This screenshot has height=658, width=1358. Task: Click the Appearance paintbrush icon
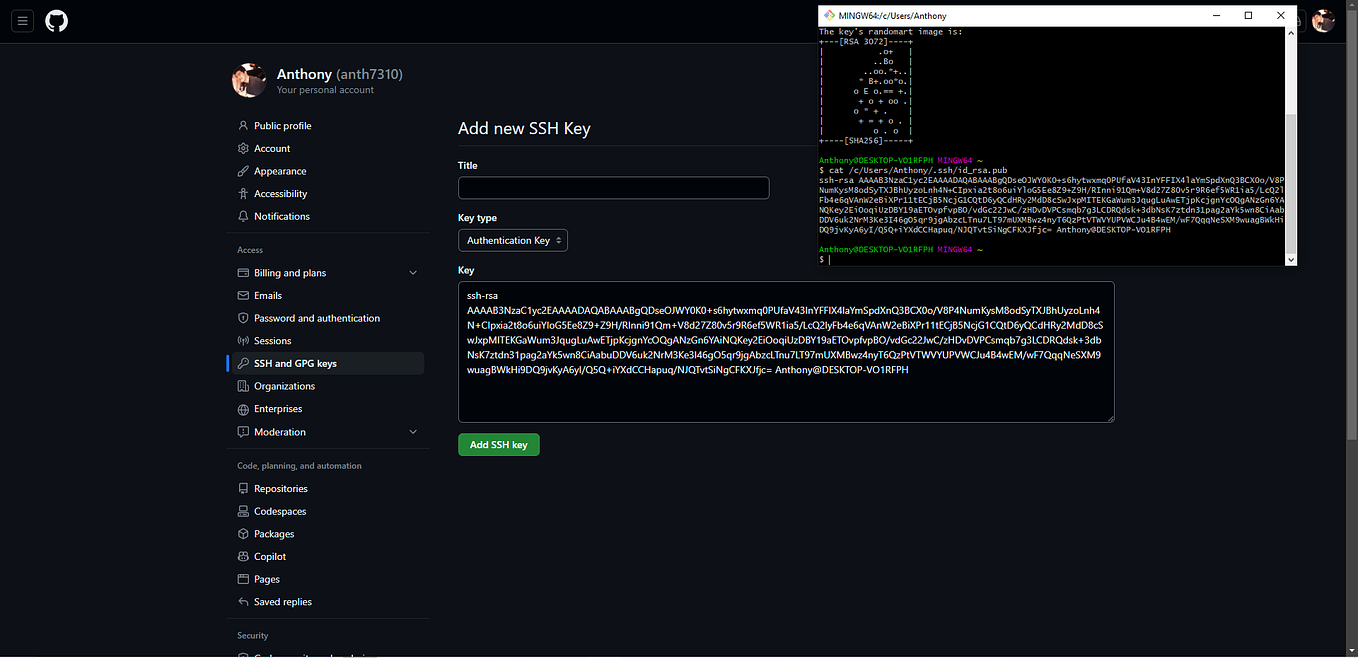(241, 171)
